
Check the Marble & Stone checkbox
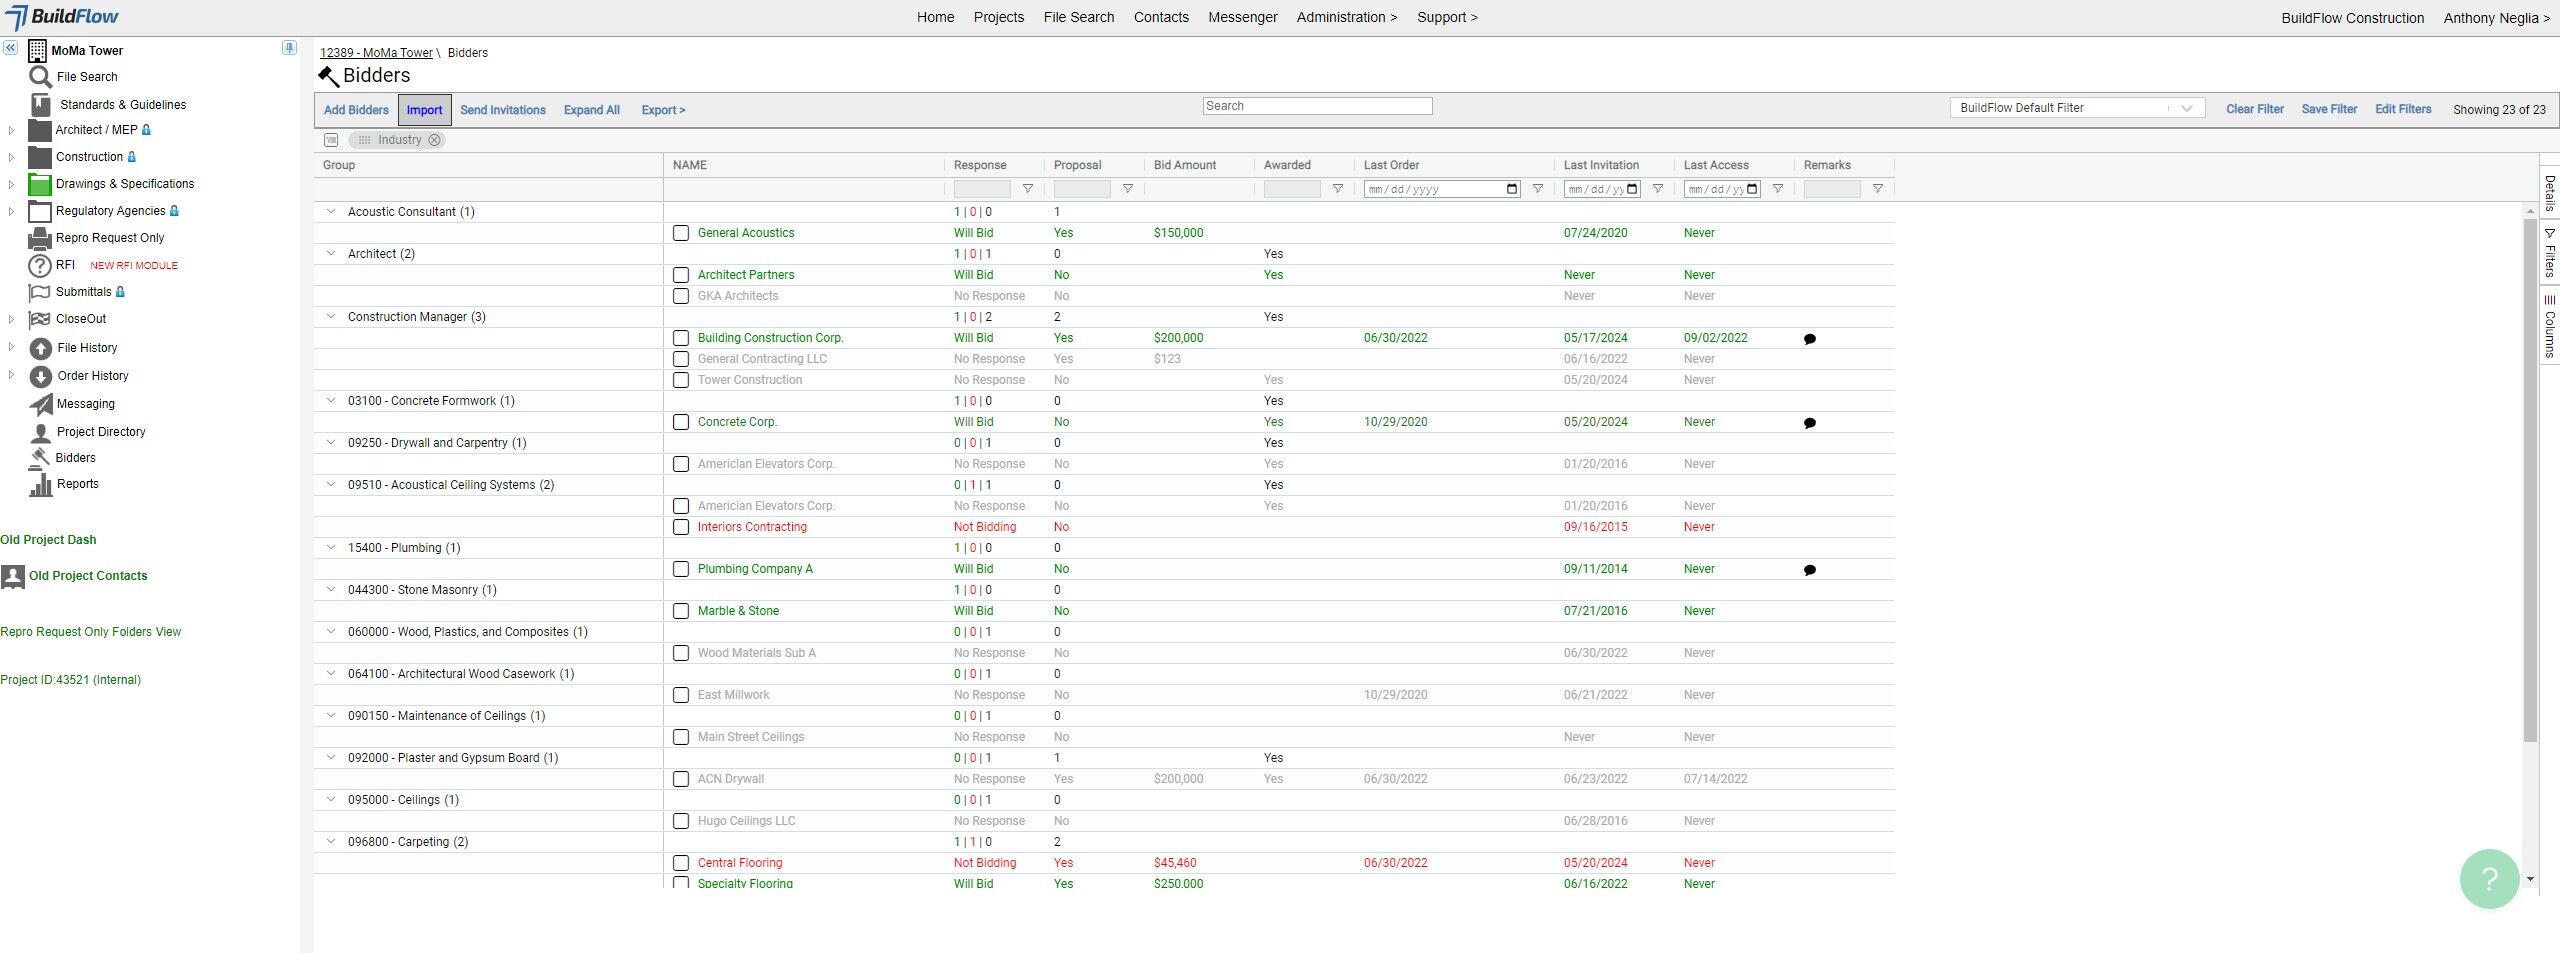tap(681, 611)
